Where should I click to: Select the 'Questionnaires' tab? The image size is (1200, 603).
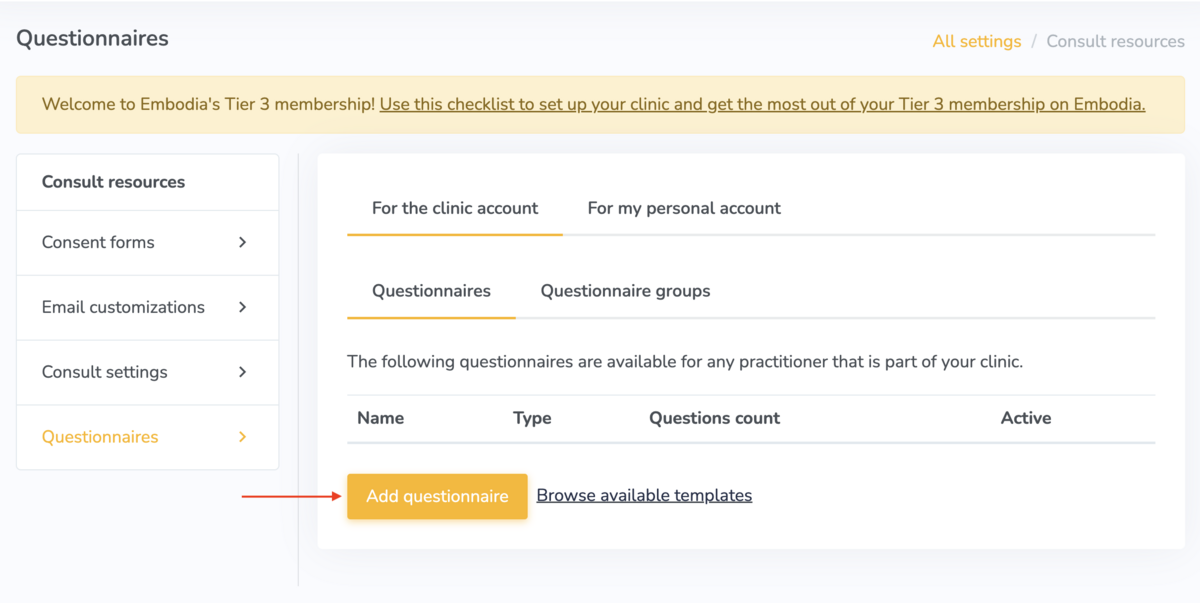[430, 291]
